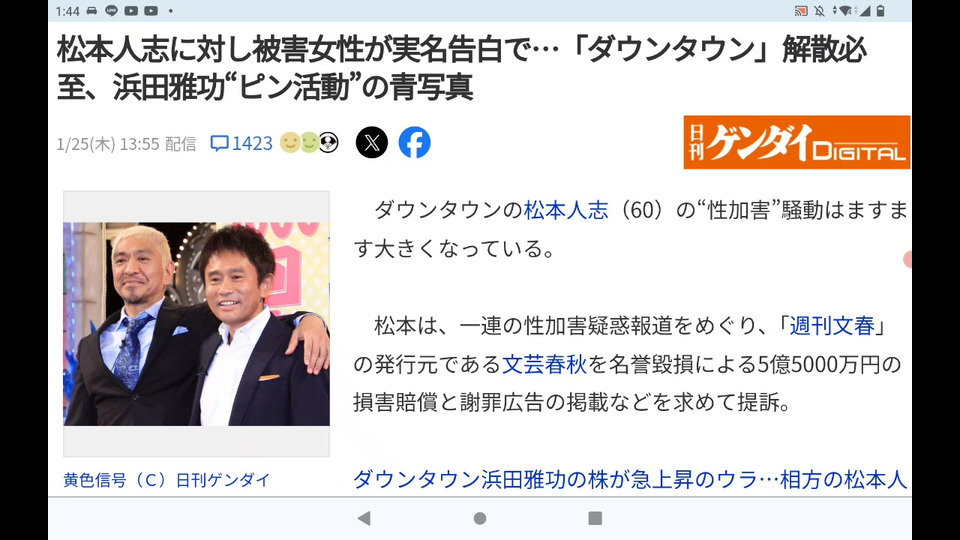The height and width of the screenshot is (540, 960).
Task: Tap the Android home circle button
Action: pyautogui.click(x=480, y=519)
